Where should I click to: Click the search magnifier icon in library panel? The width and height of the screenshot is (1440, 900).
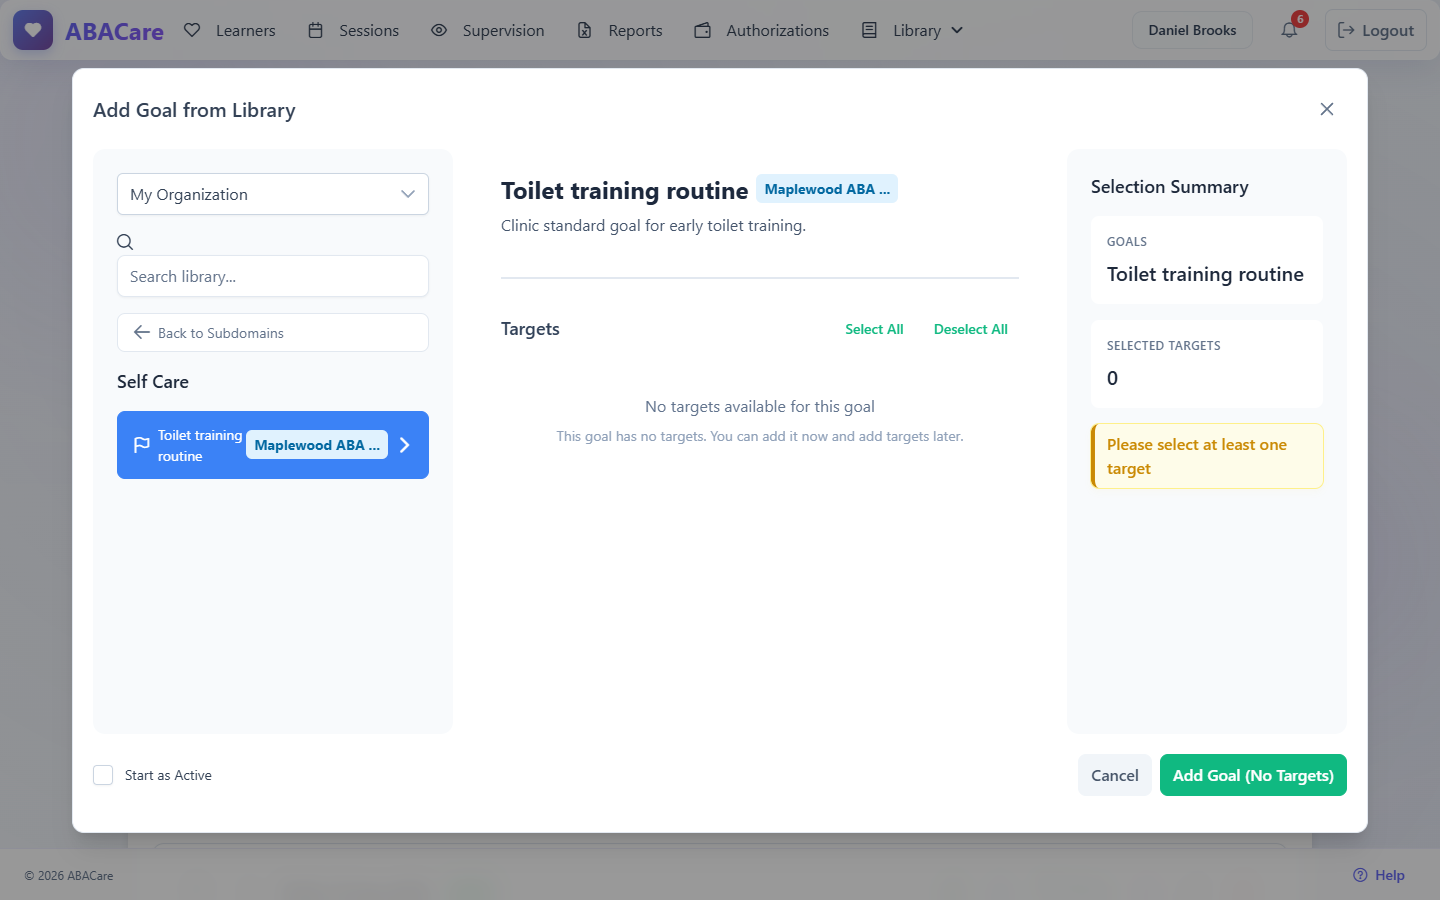tap(125, 242)
